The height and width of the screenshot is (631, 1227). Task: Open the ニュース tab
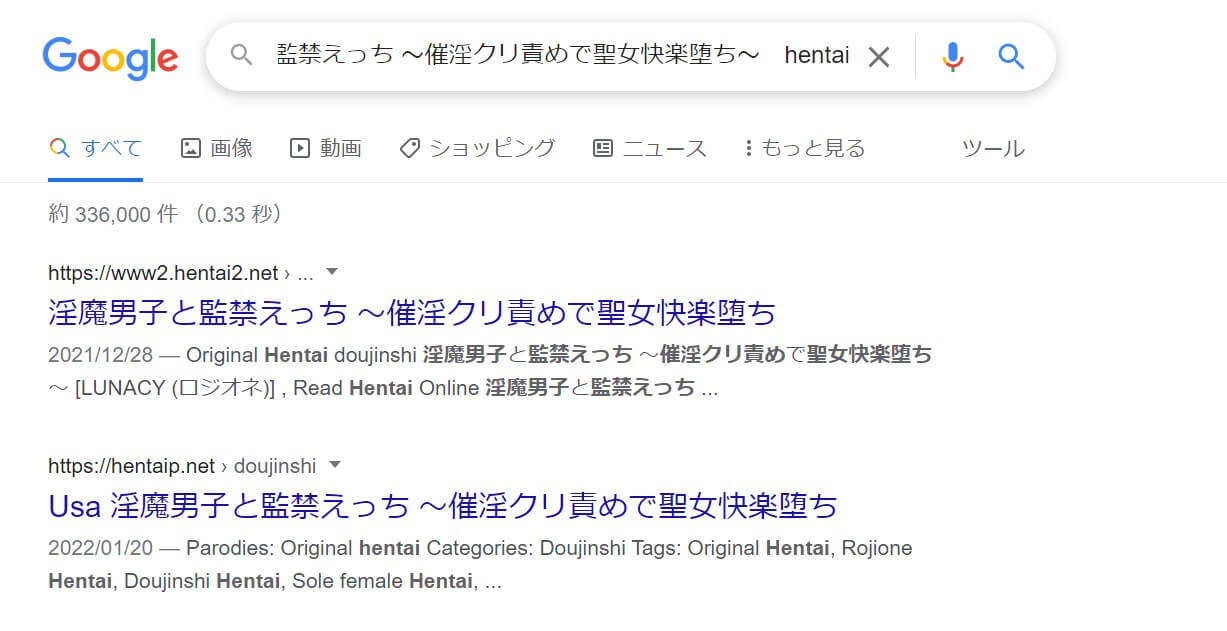pyautogui.click(x=650, y=149)
